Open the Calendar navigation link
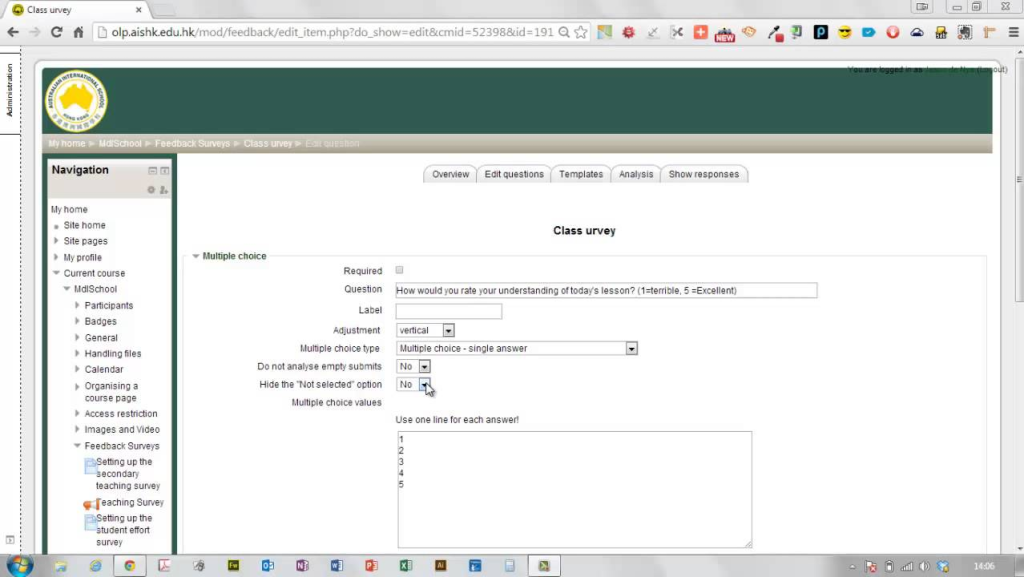Screen dimensions: 1024x577 [x=104, y=369]
